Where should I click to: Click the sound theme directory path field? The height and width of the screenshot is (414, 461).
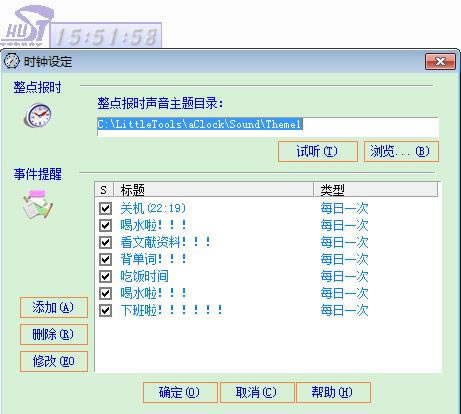pyautogui.click(x=267, y=126)
